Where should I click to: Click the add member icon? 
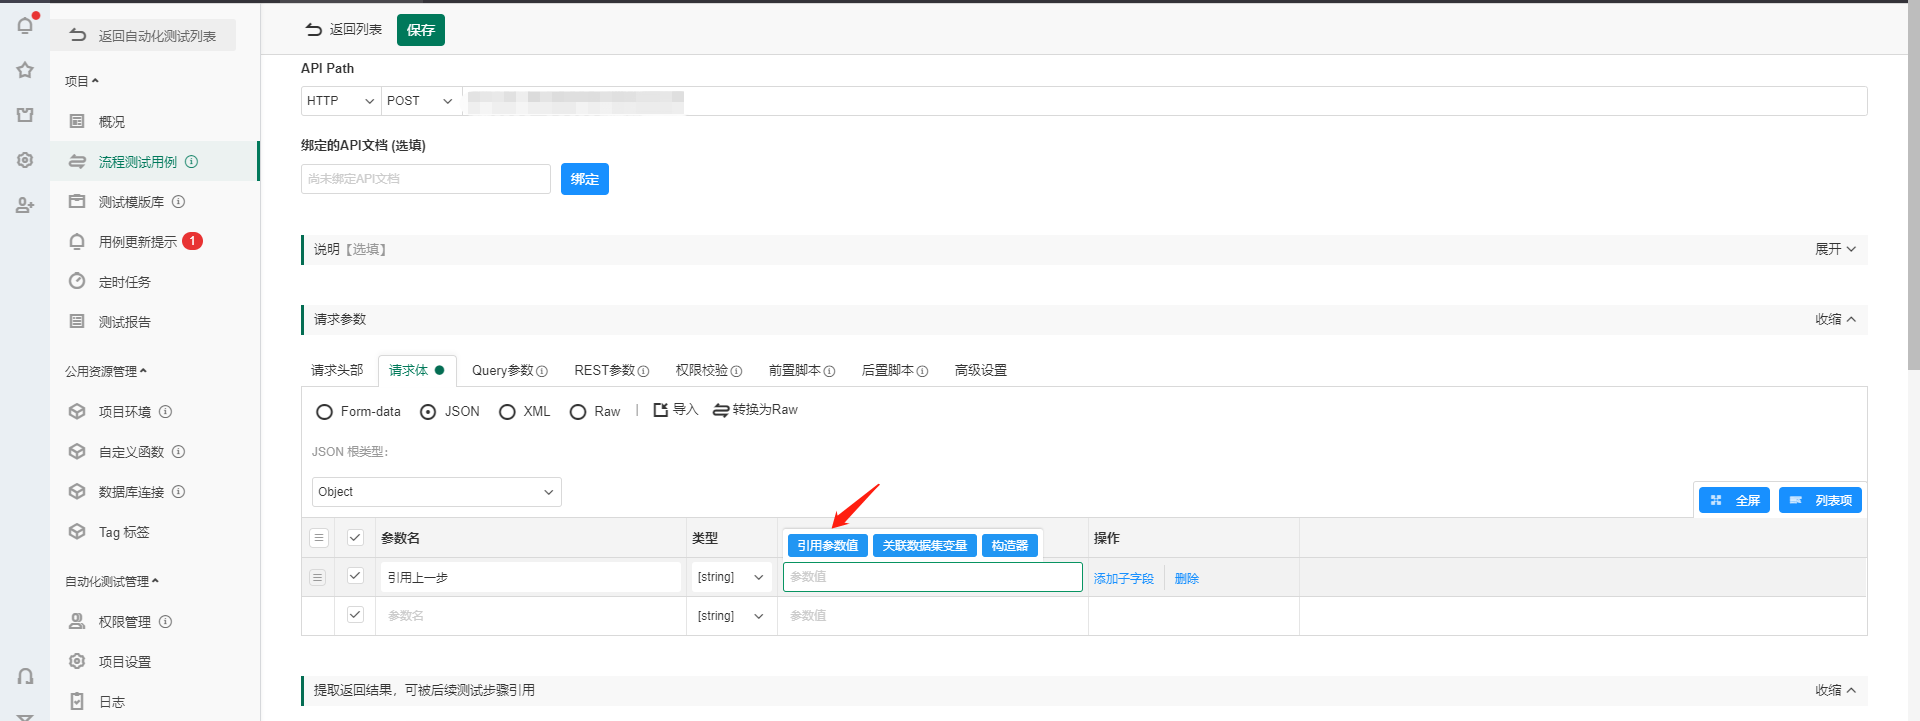[25, 205]
